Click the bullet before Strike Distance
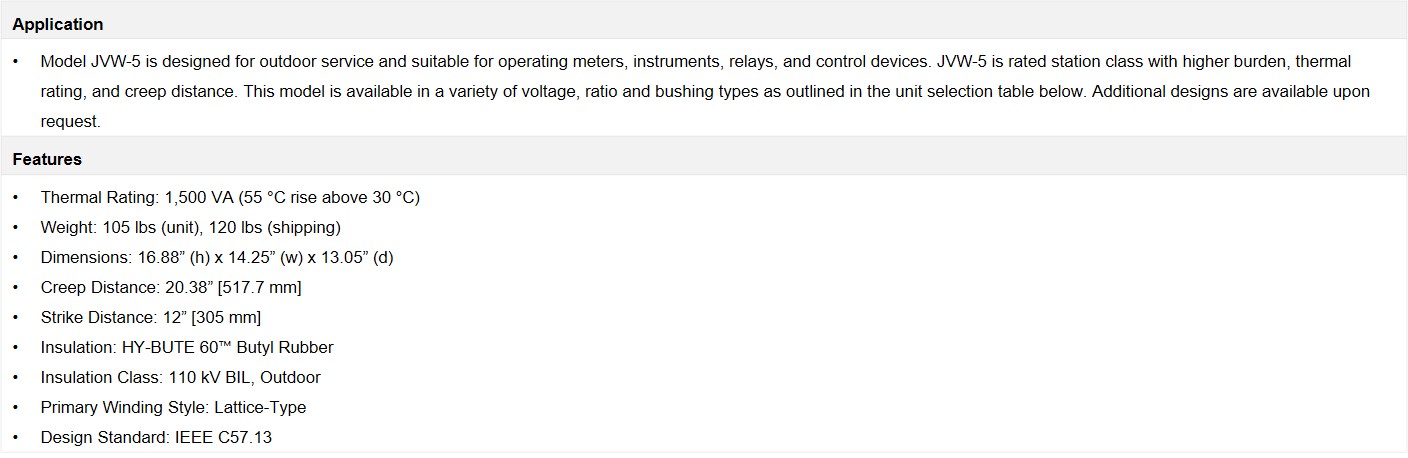 16,318
